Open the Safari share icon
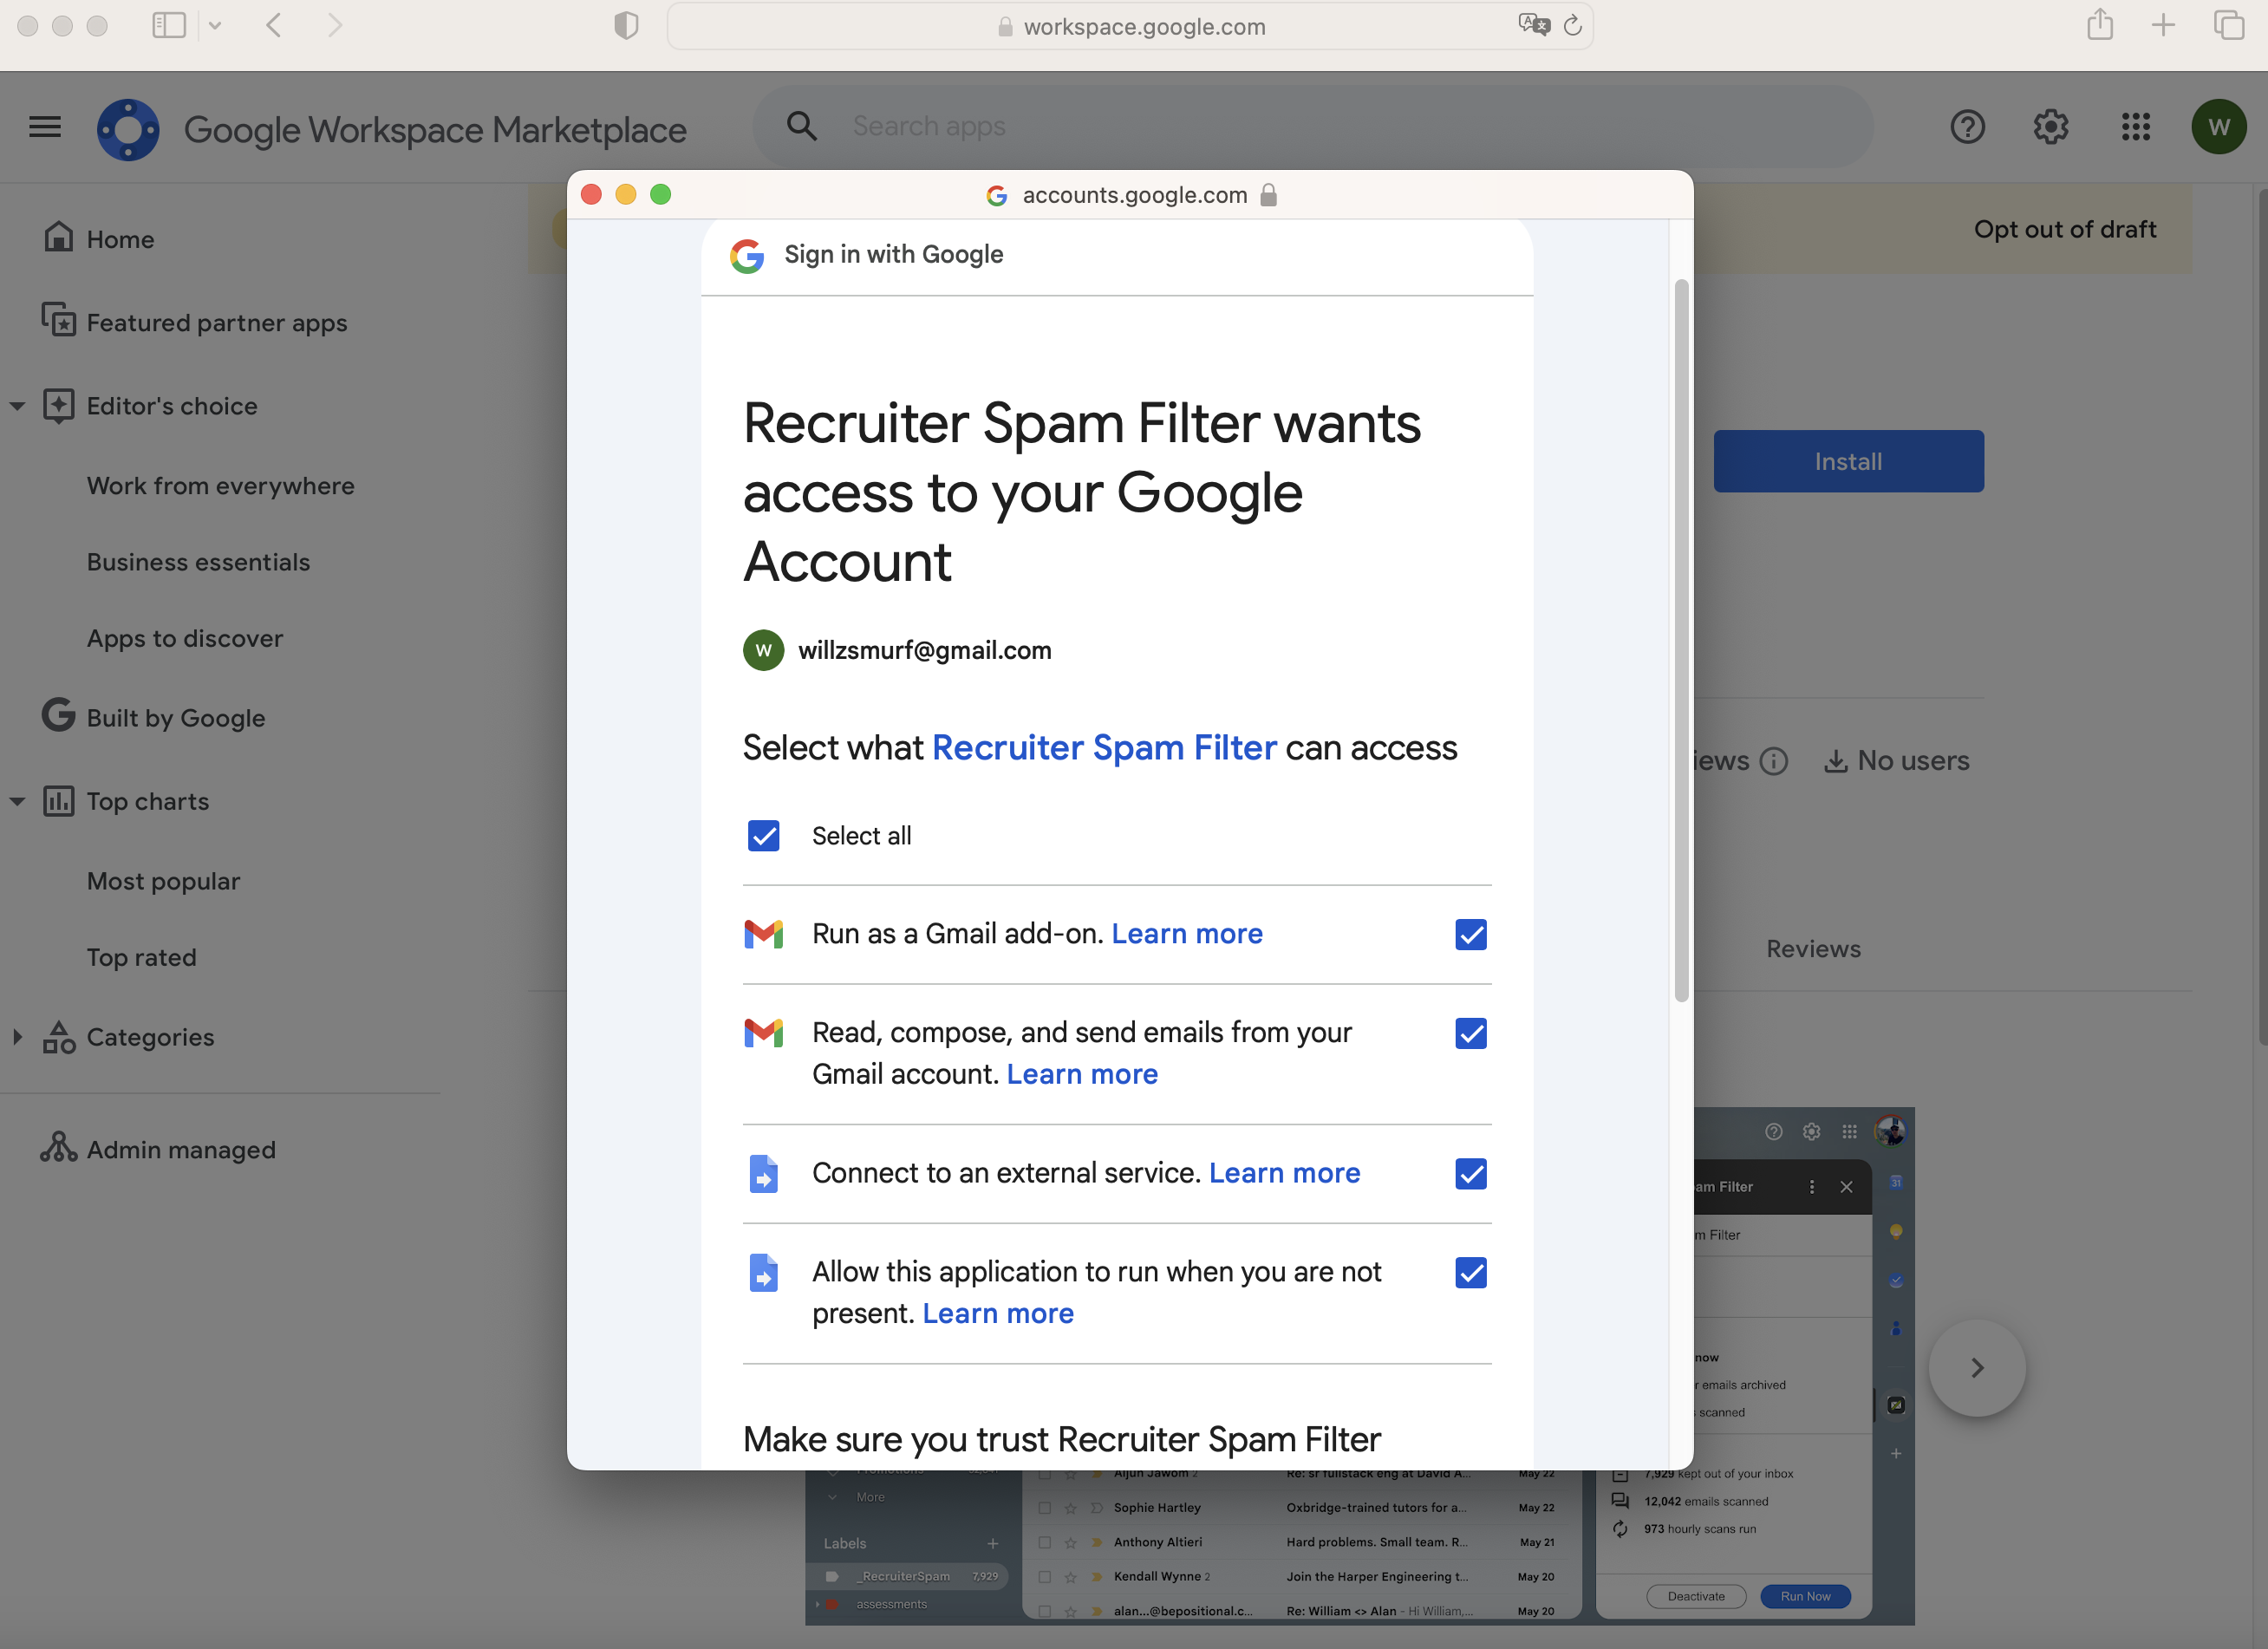 pyautogui.click(x=2100, y=24)
